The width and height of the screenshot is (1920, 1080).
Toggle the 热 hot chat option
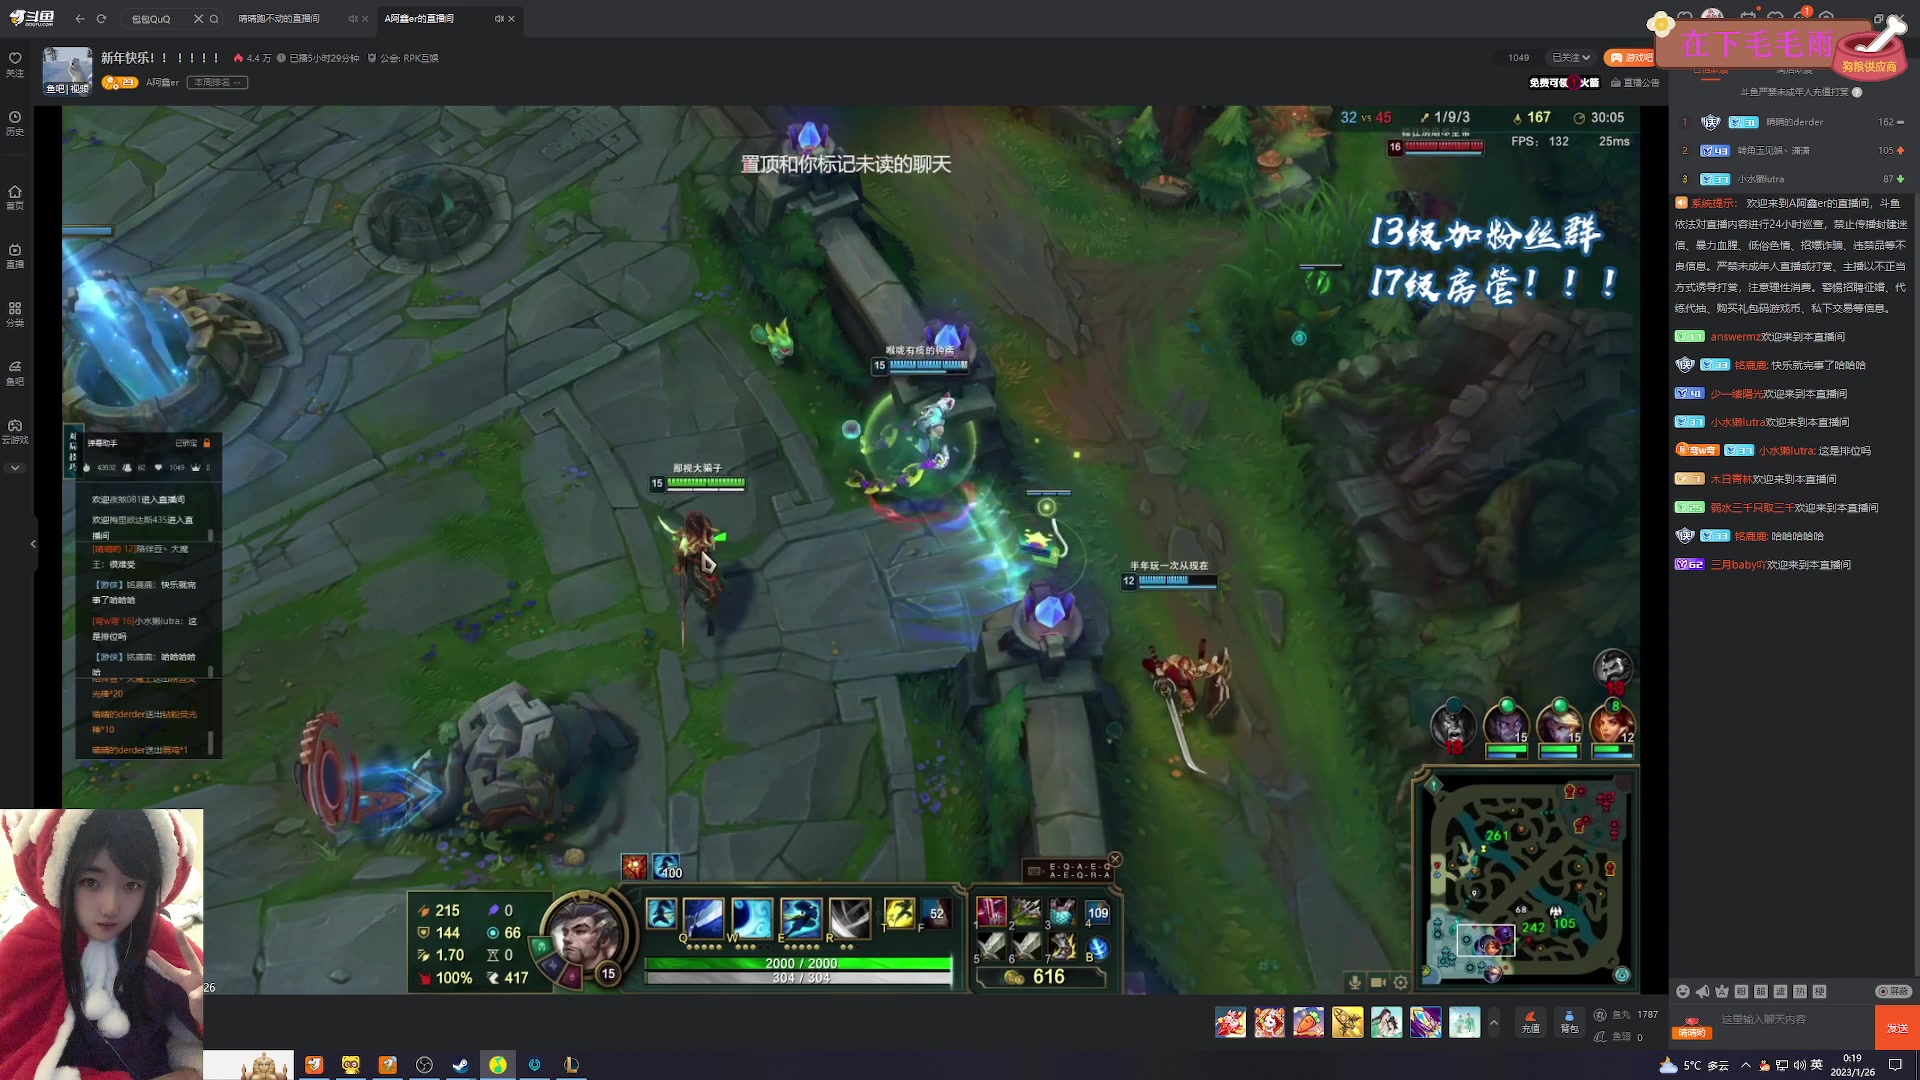coord(1800,992)
